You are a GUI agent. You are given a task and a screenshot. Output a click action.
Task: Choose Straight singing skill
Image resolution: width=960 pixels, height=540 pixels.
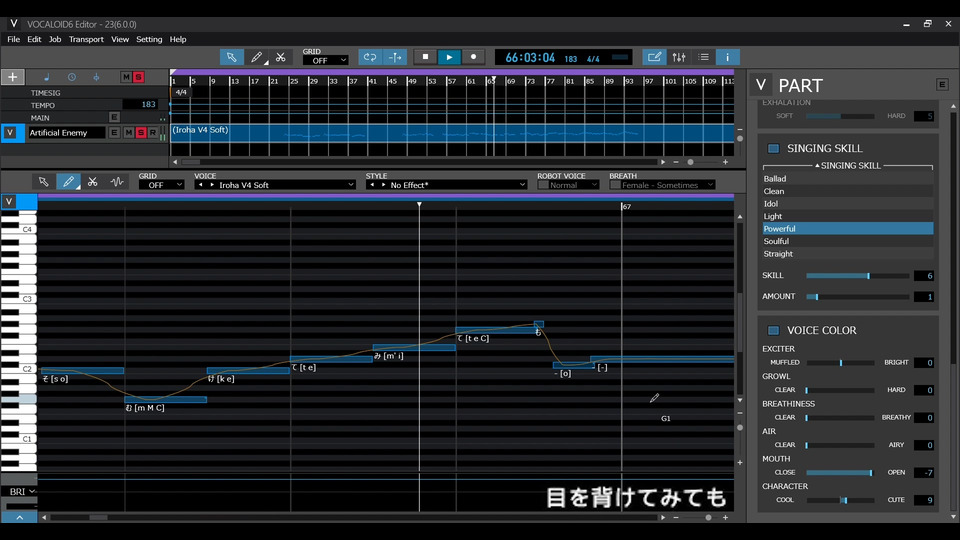point(848,253)
